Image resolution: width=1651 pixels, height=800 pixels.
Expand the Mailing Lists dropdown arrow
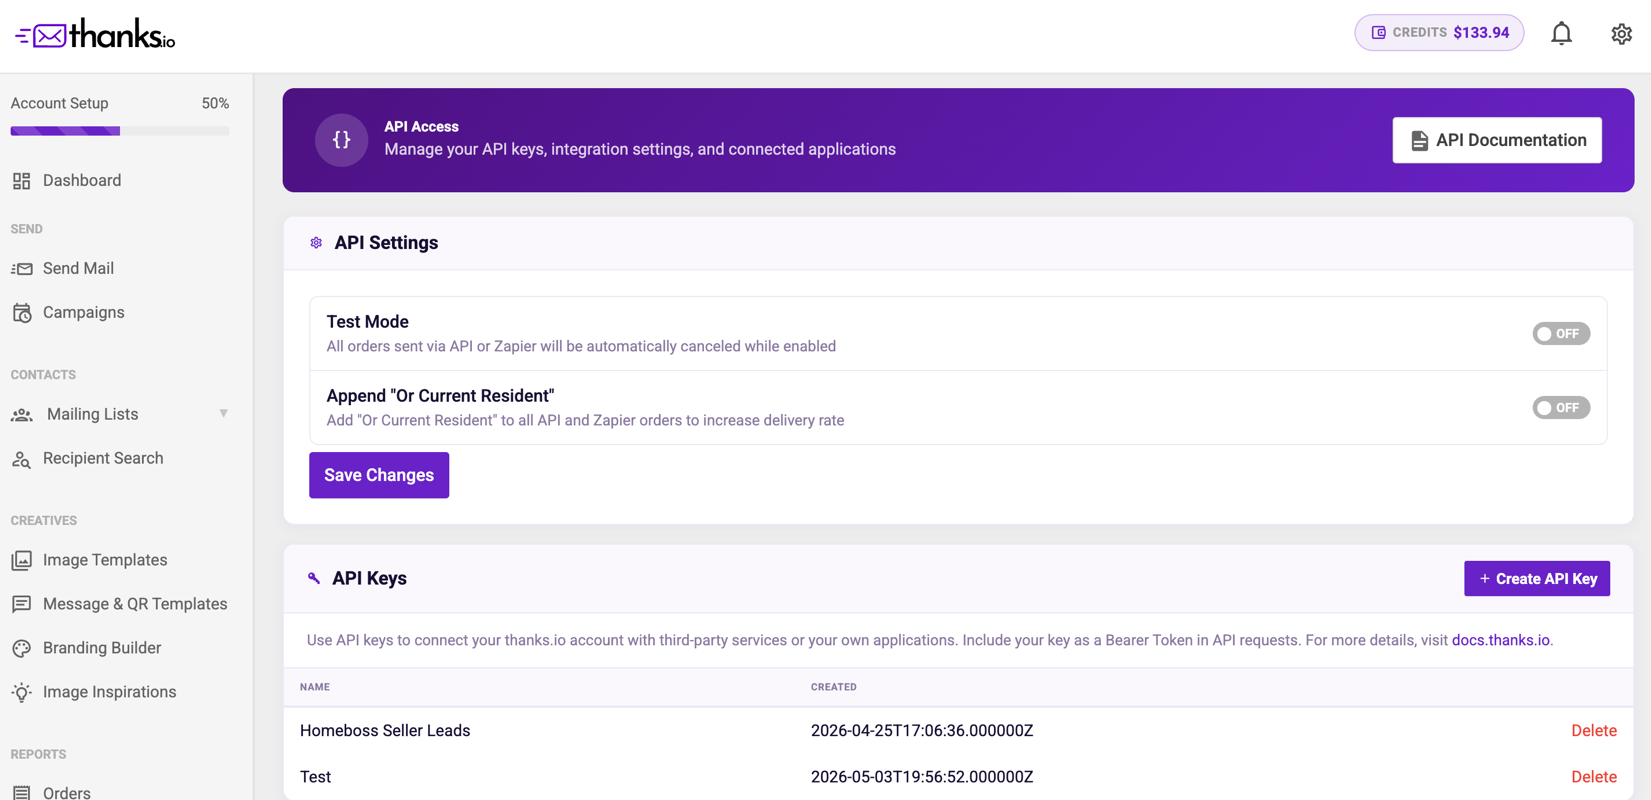point(224,414)
